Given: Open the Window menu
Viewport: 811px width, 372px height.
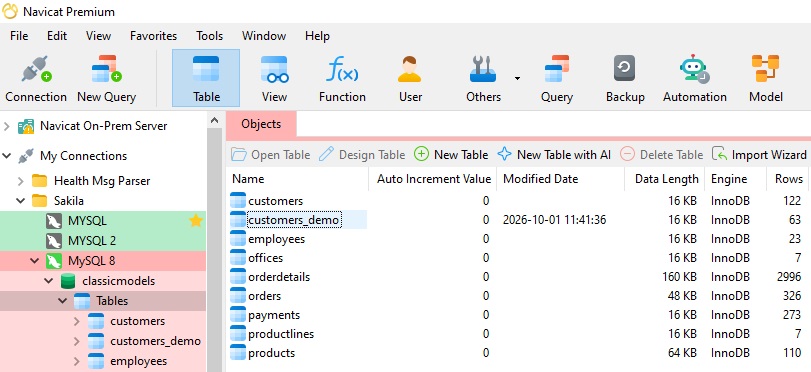Looking at the screenshot, I should click(x=264, y=36).
